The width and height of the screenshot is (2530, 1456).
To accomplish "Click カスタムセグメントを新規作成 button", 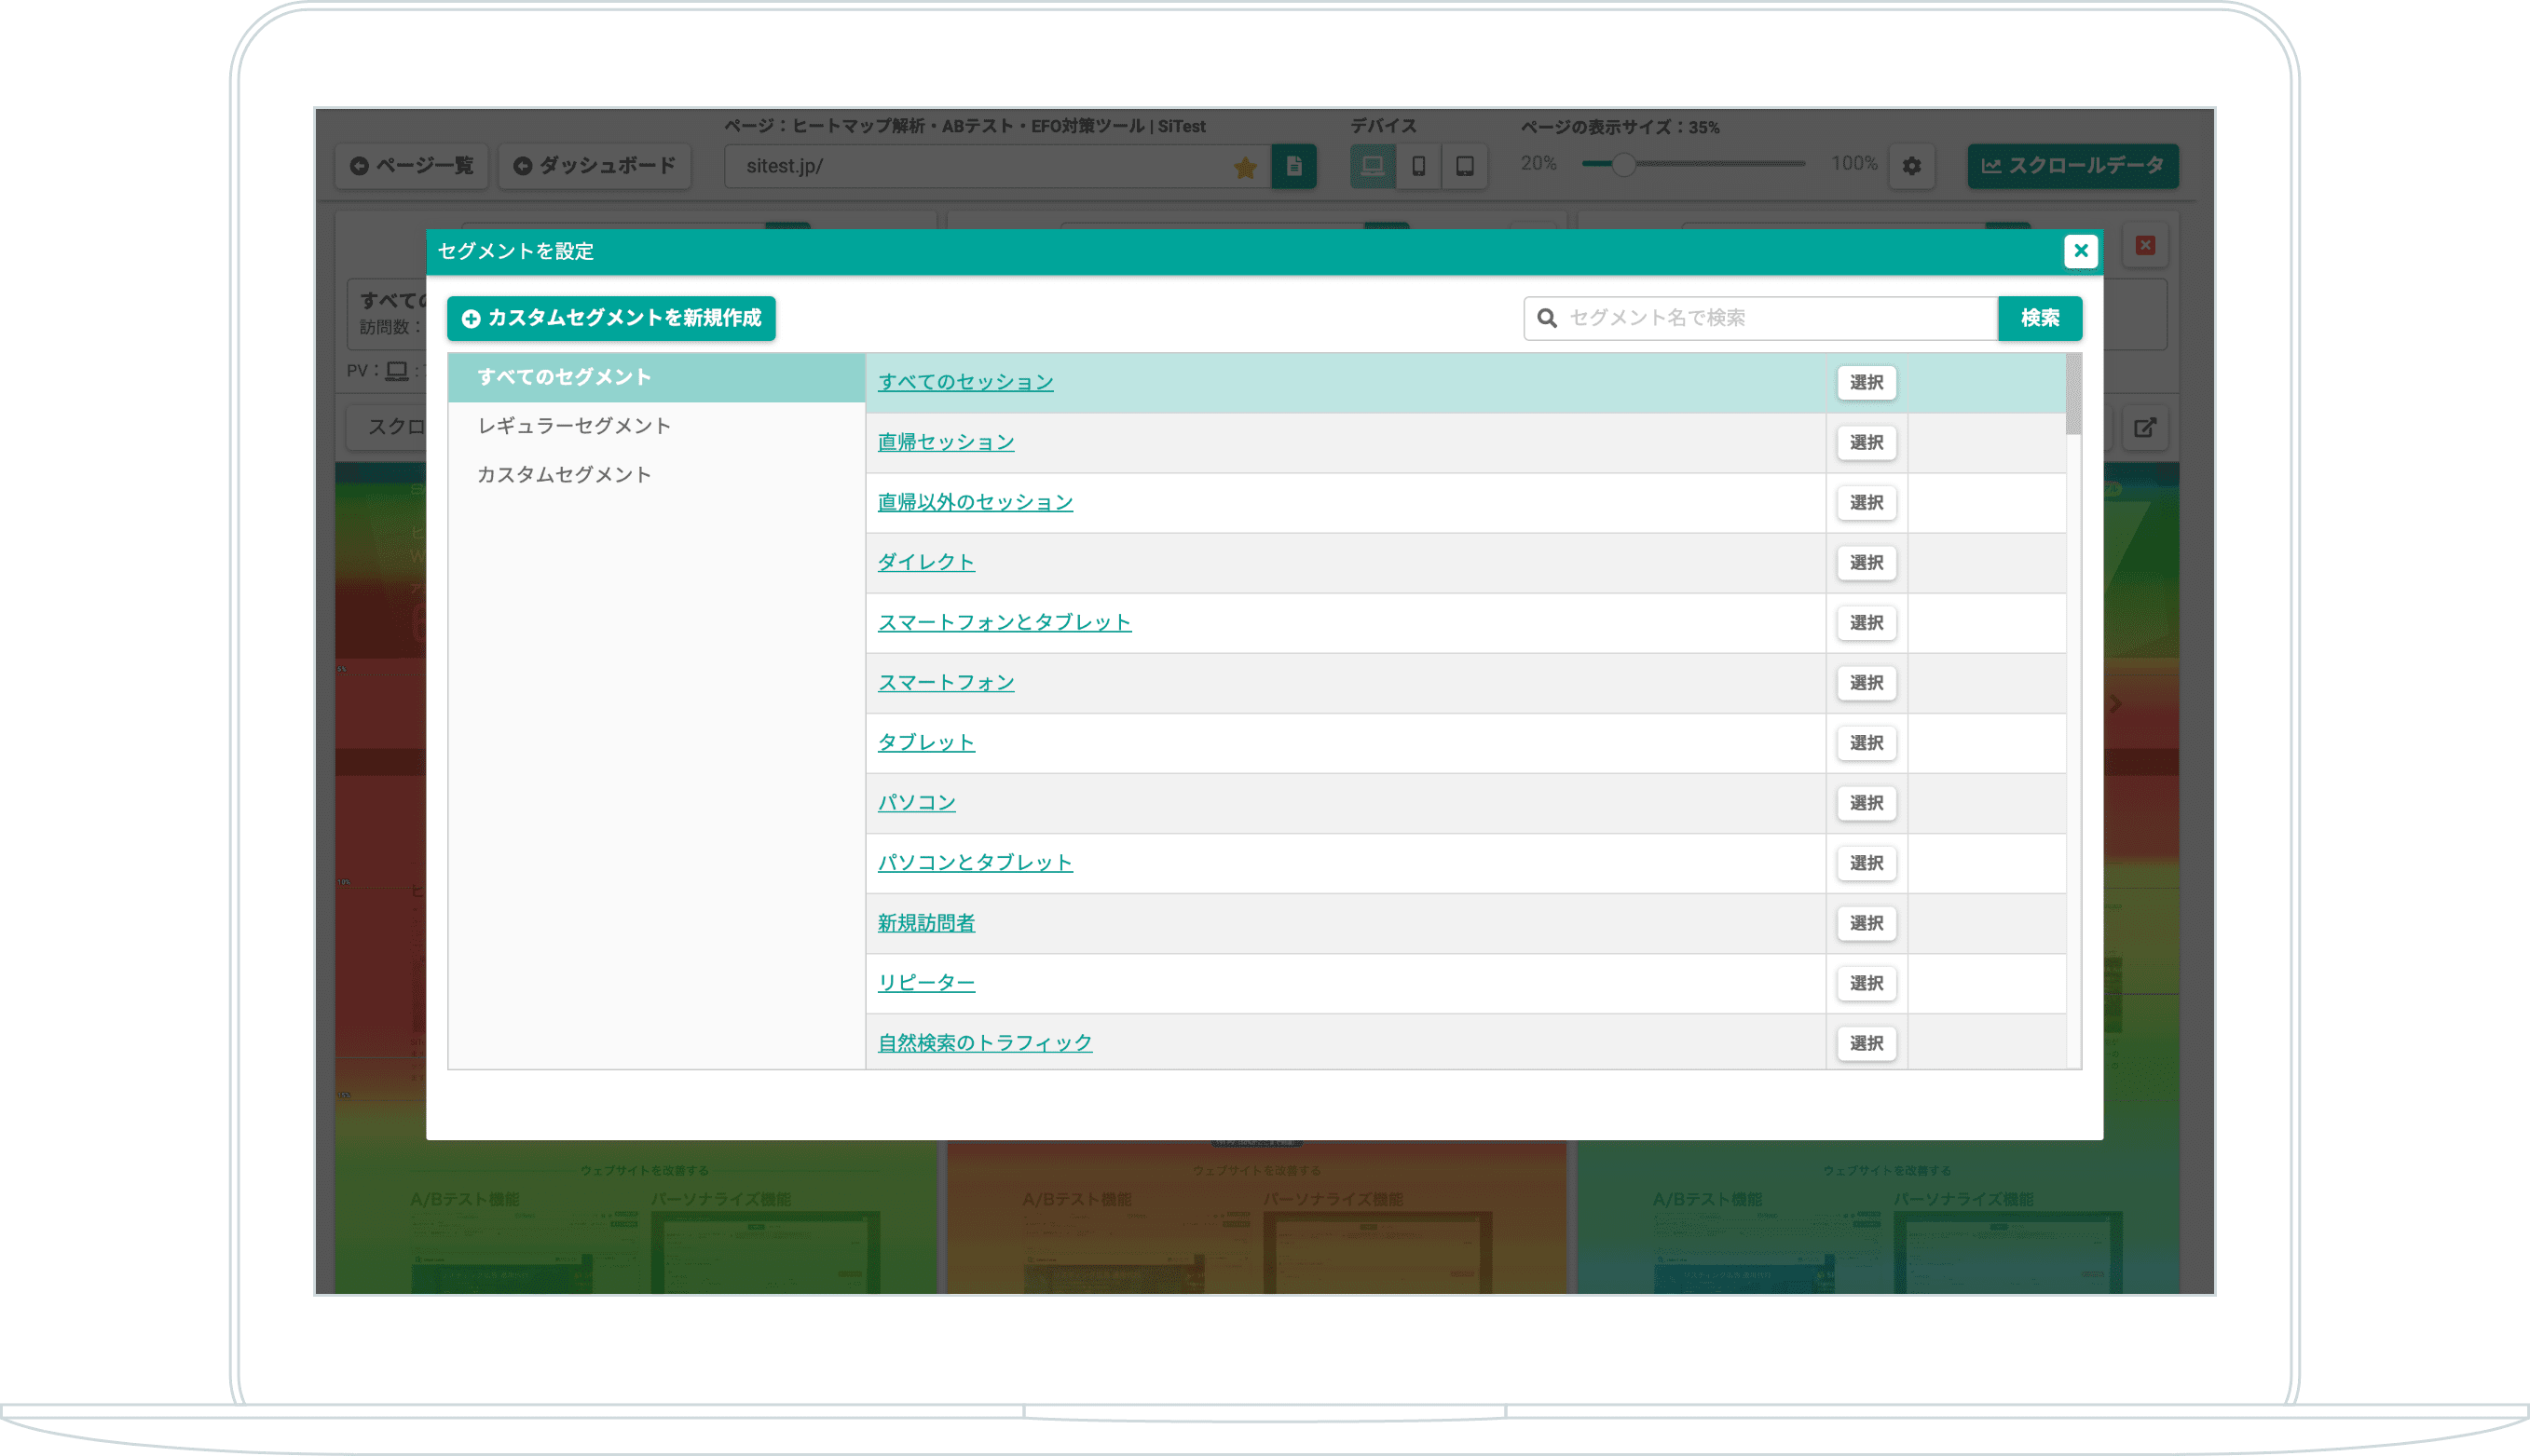I will [x=611, y=318].
